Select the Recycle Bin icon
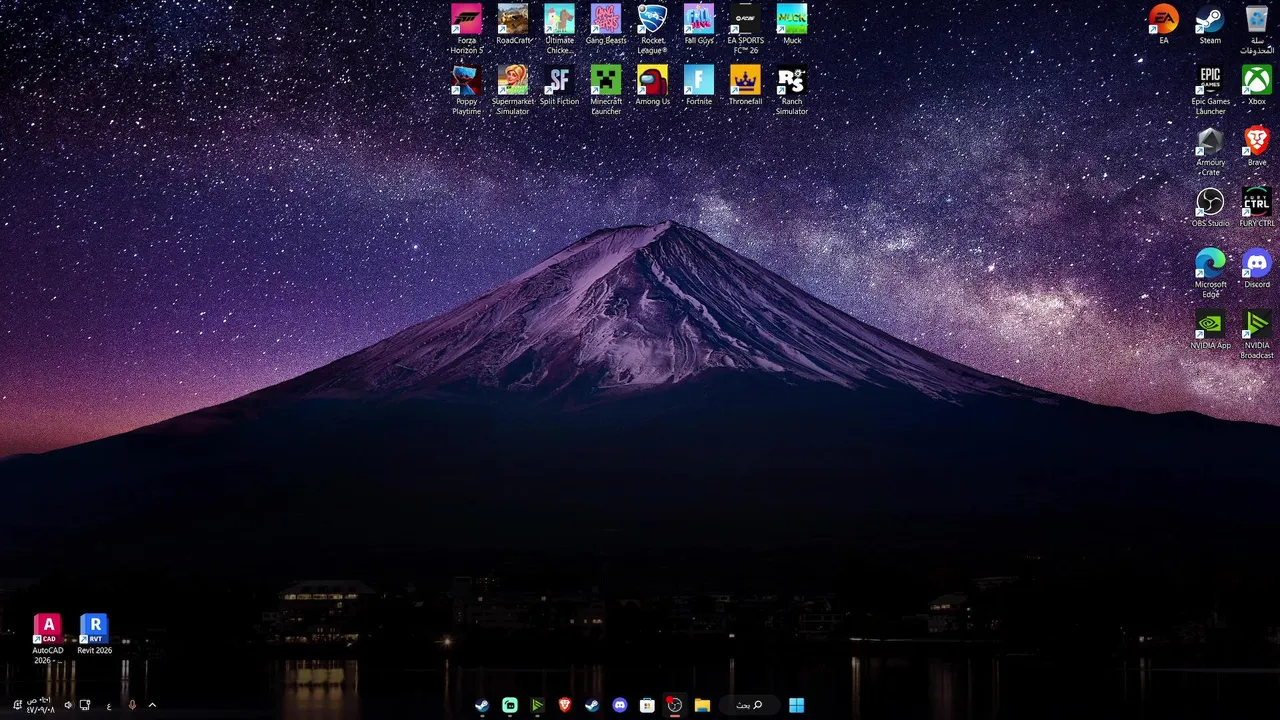 coord(1257,30)
